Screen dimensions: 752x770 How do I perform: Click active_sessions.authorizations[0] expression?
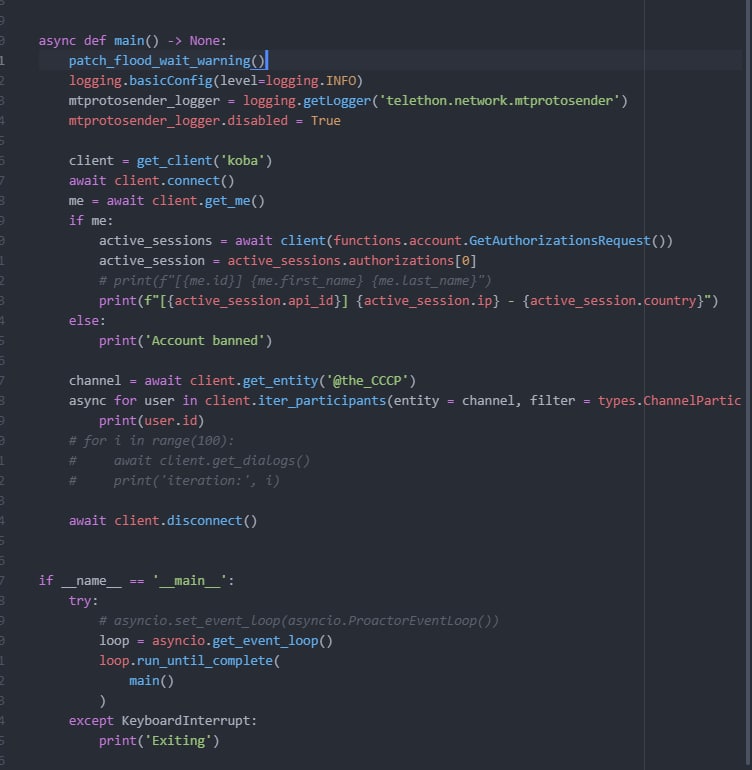tap(352, 261)
